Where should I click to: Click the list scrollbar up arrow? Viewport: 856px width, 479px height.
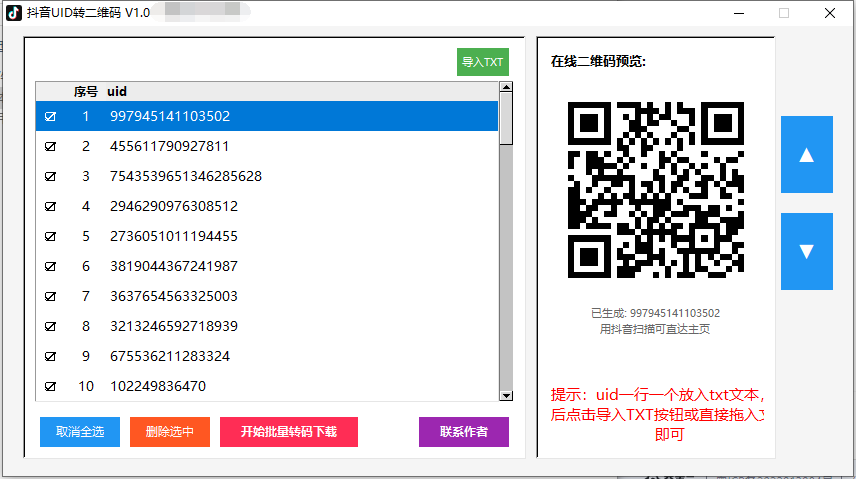pos(506,87)
